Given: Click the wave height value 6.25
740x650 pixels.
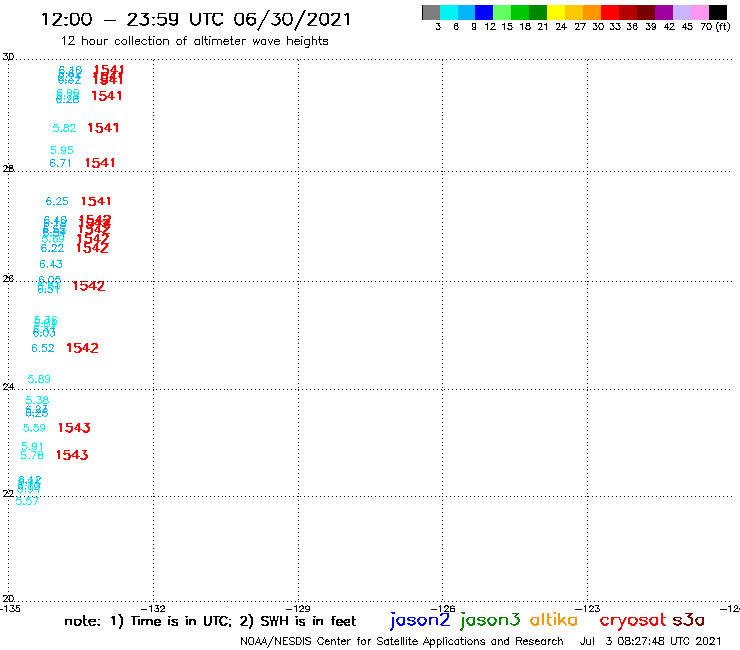Looking at the screenshot, I should click(x=57, y=201).
